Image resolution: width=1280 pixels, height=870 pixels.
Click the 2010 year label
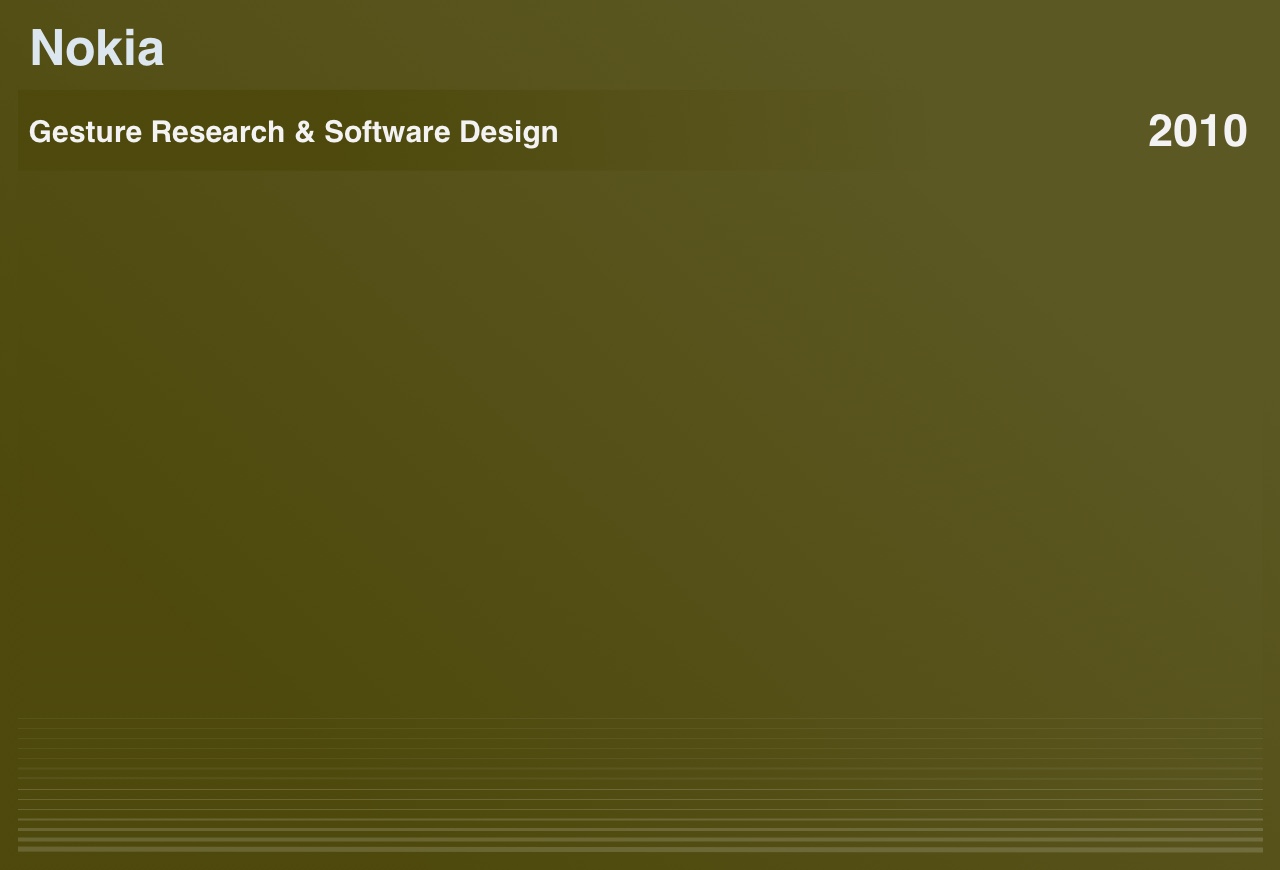tap(1197, 131)
